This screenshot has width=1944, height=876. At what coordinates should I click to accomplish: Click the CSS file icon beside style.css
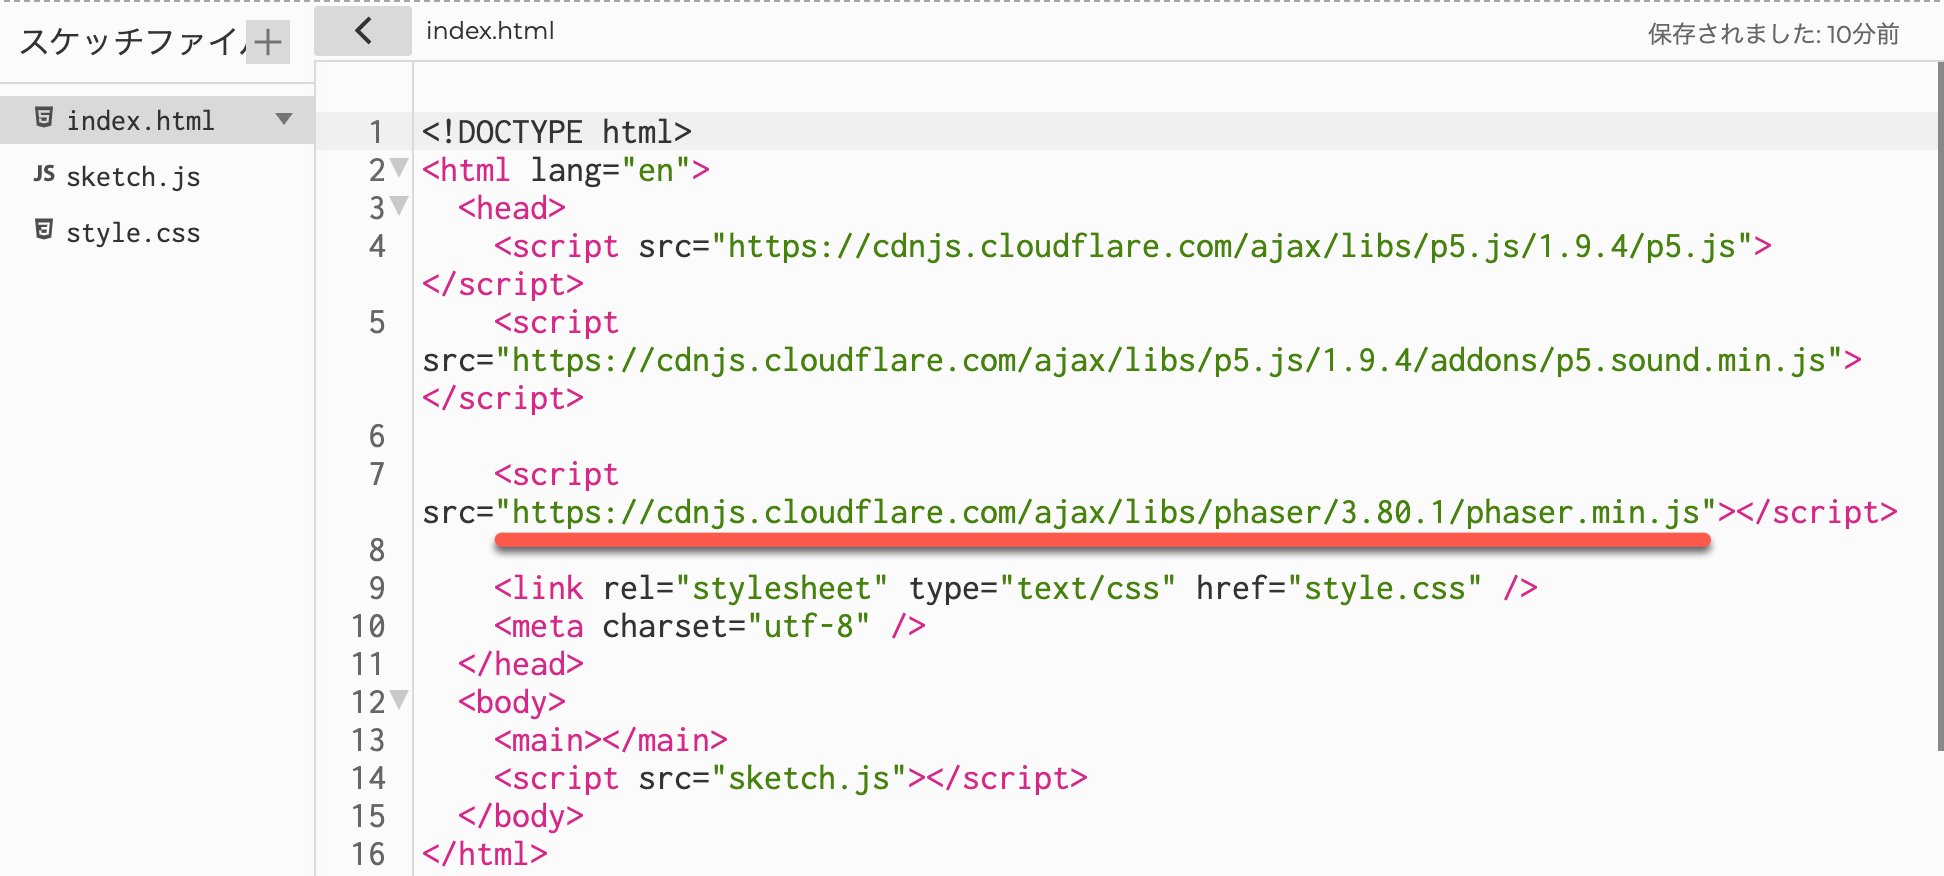(44, 230)
